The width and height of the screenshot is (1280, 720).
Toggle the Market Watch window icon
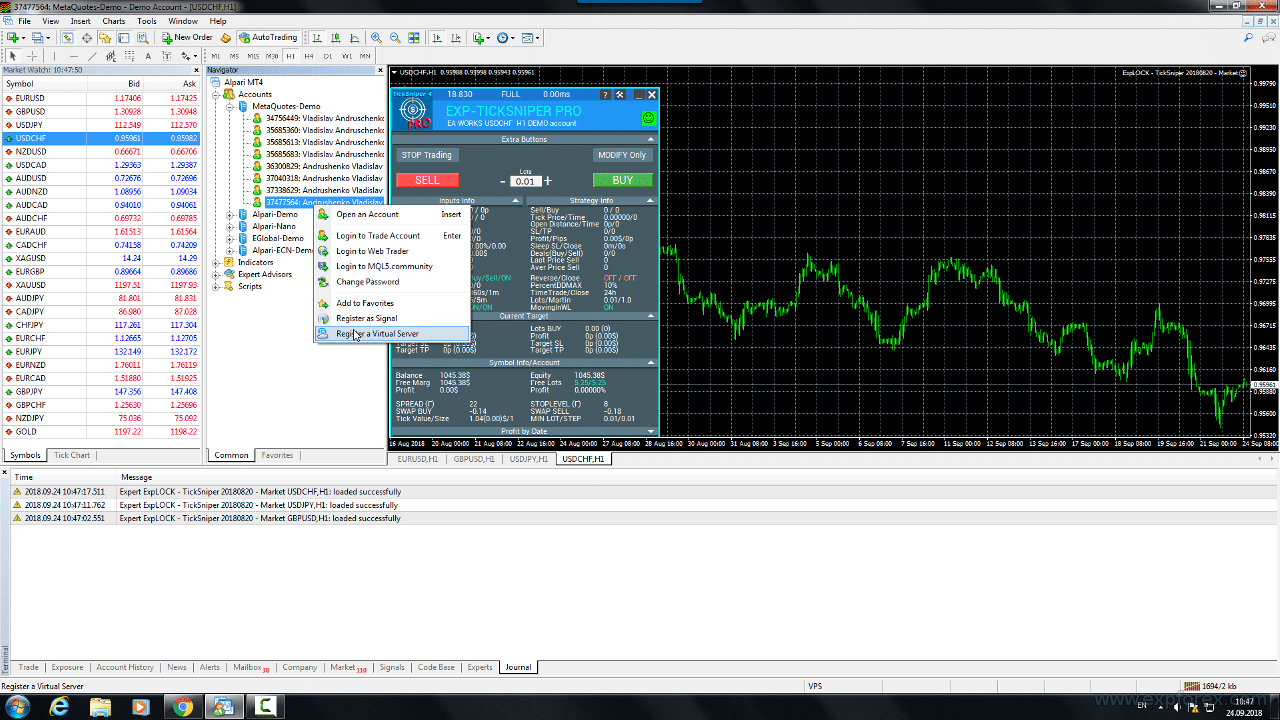[67, 37]
